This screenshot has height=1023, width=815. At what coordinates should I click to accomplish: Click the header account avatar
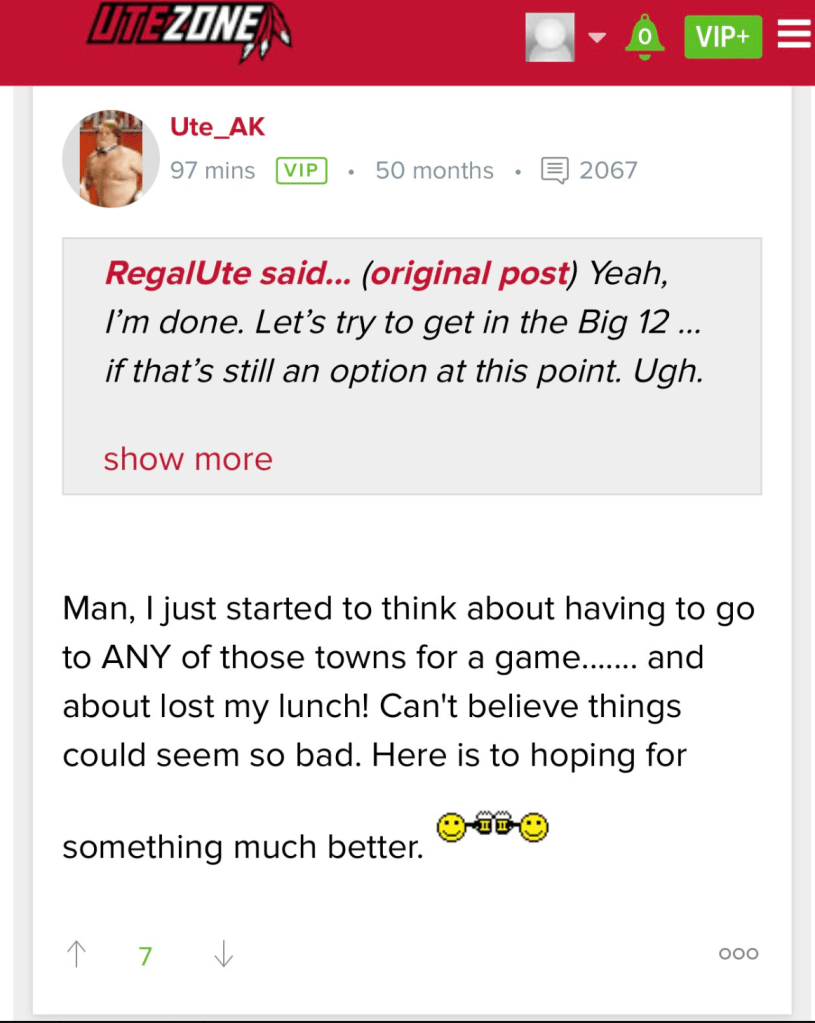(x=550, y=37)
